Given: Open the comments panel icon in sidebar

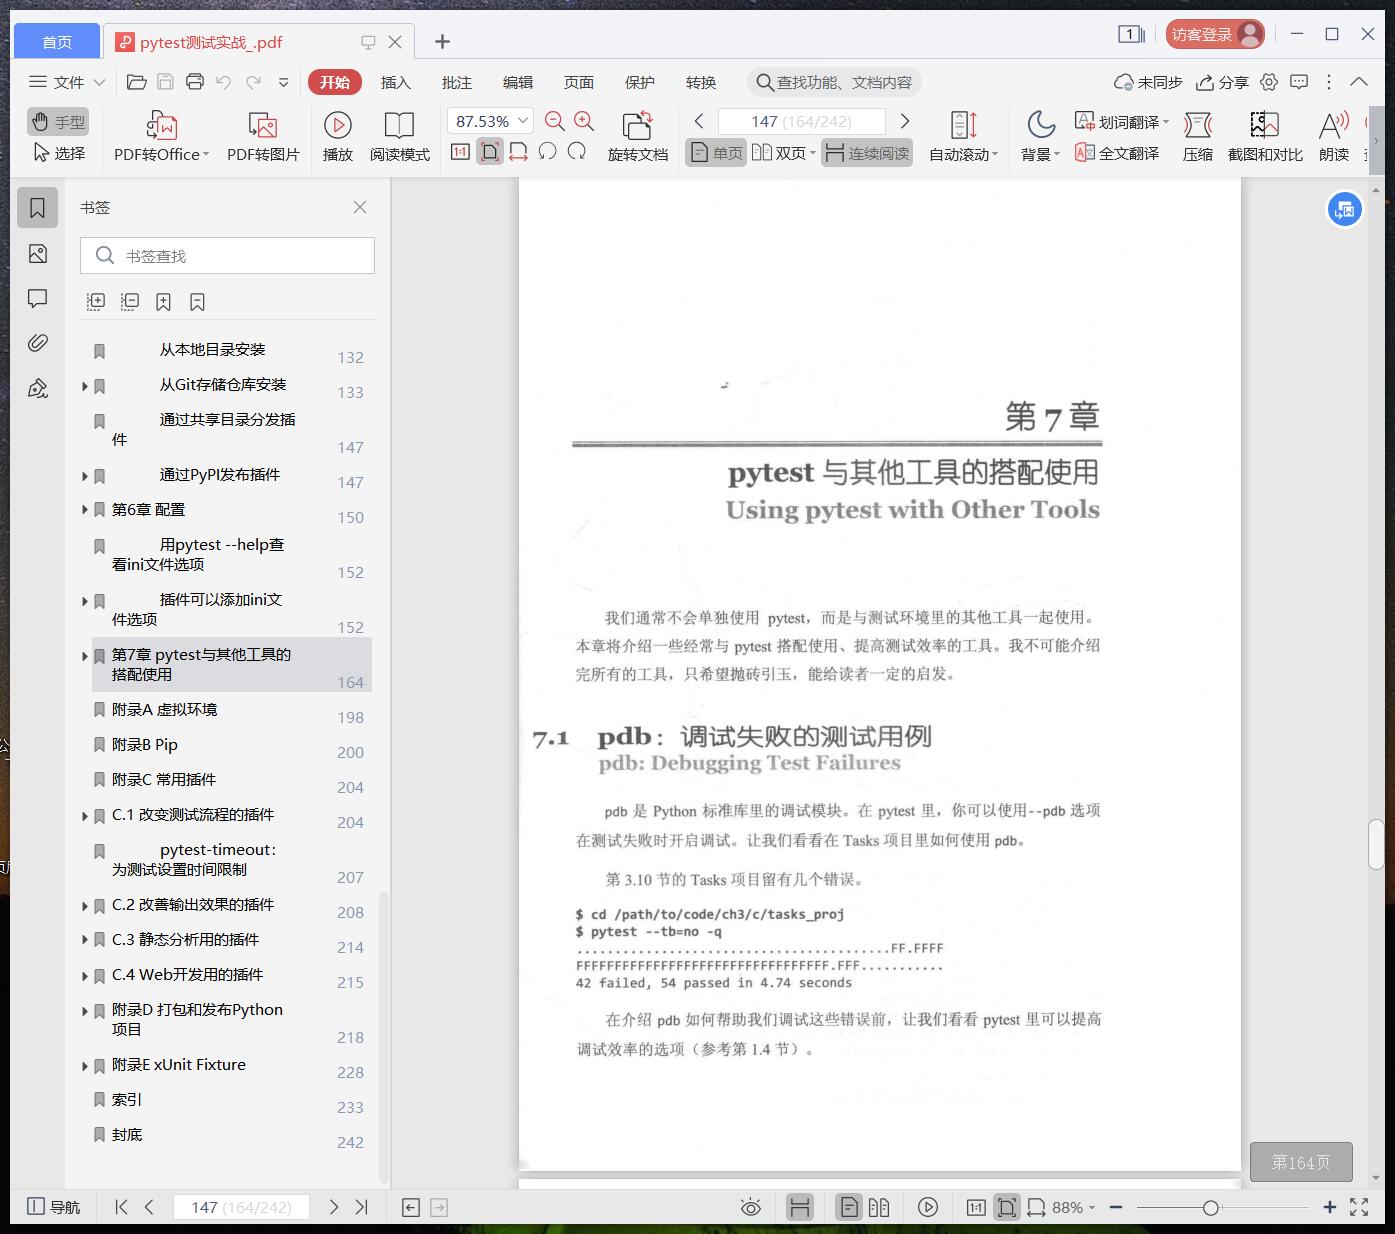Looking at the screenshot, I should point(37,299).
